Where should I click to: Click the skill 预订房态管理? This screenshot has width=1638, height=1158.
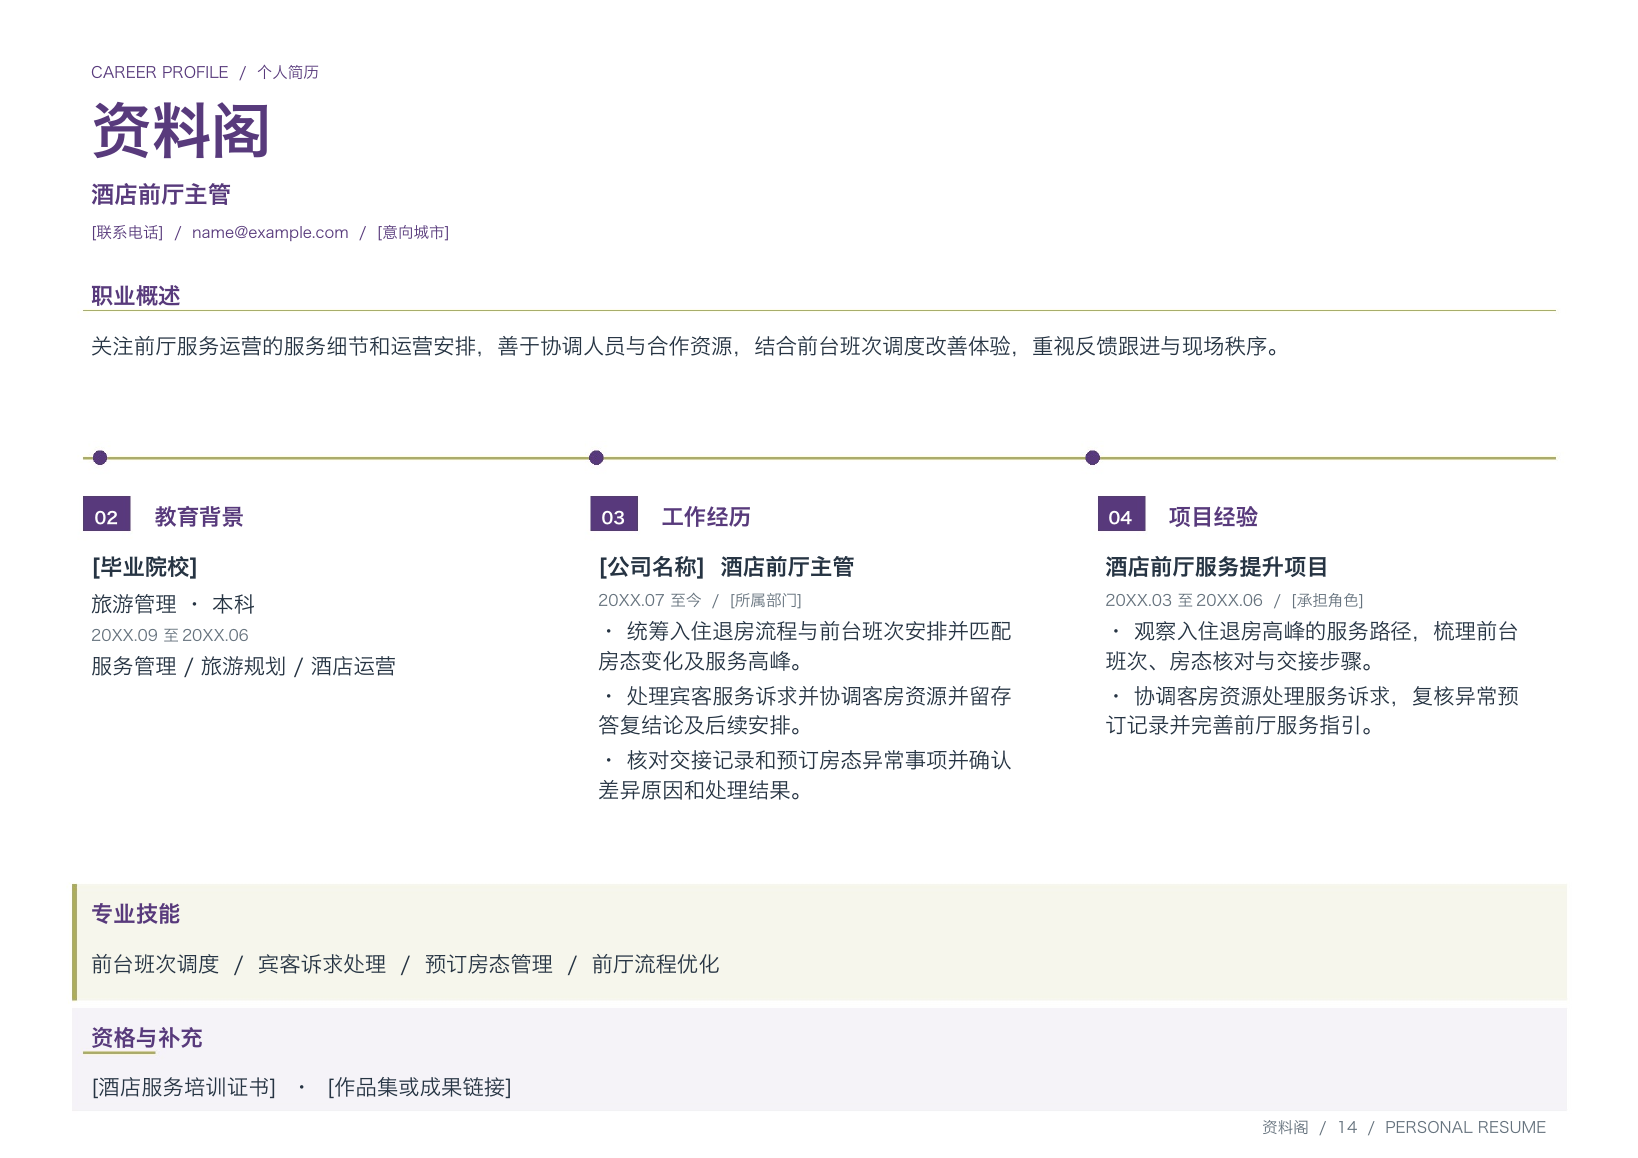point(489,964)
